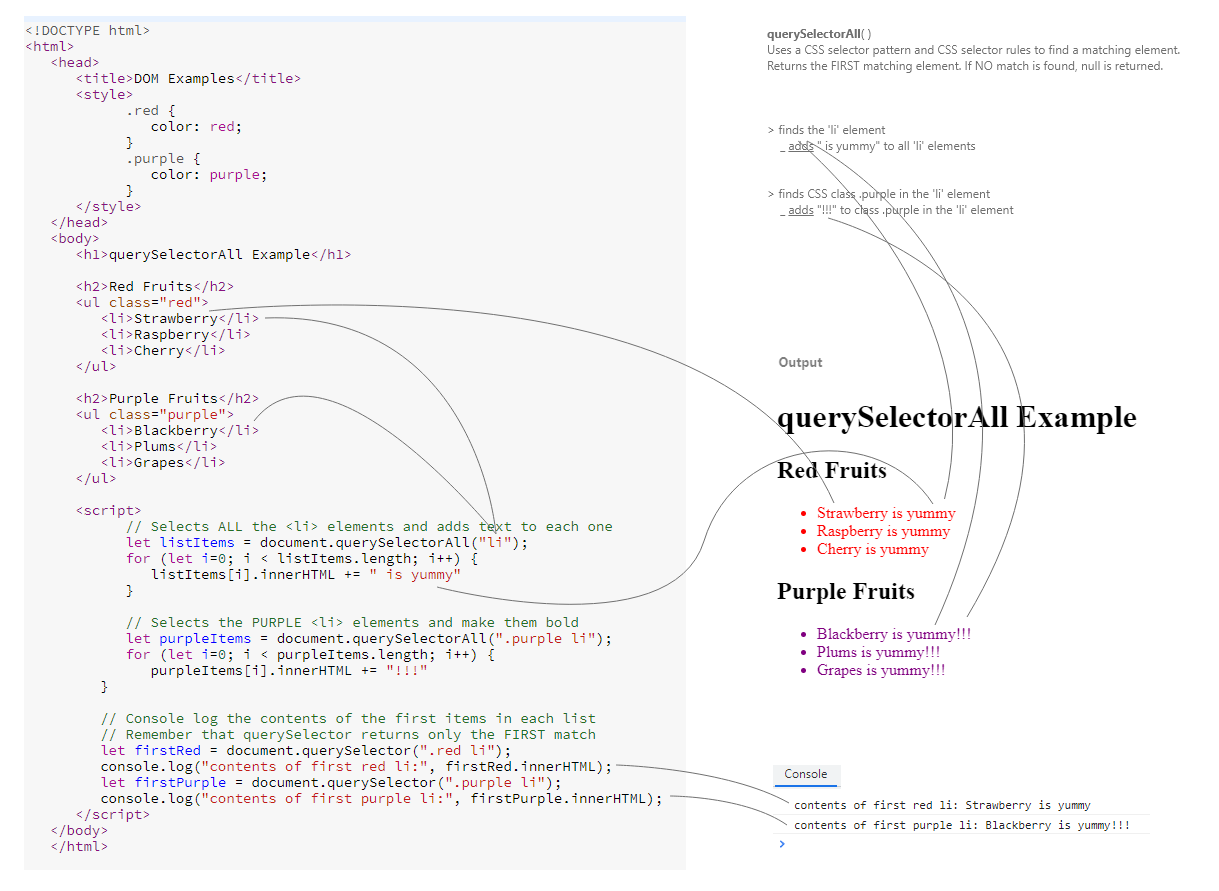This screenshot has height=891, width=1219.
Task: Click the 'Purple Fruits' output heading
Action: point(846,591)
